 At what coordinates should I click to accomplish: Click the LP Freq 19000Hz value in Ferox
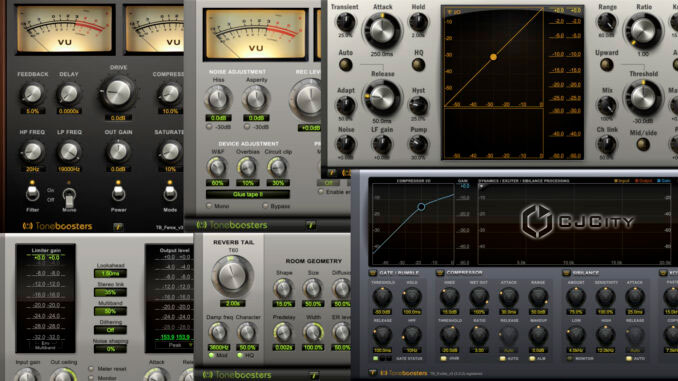(69, 170)
